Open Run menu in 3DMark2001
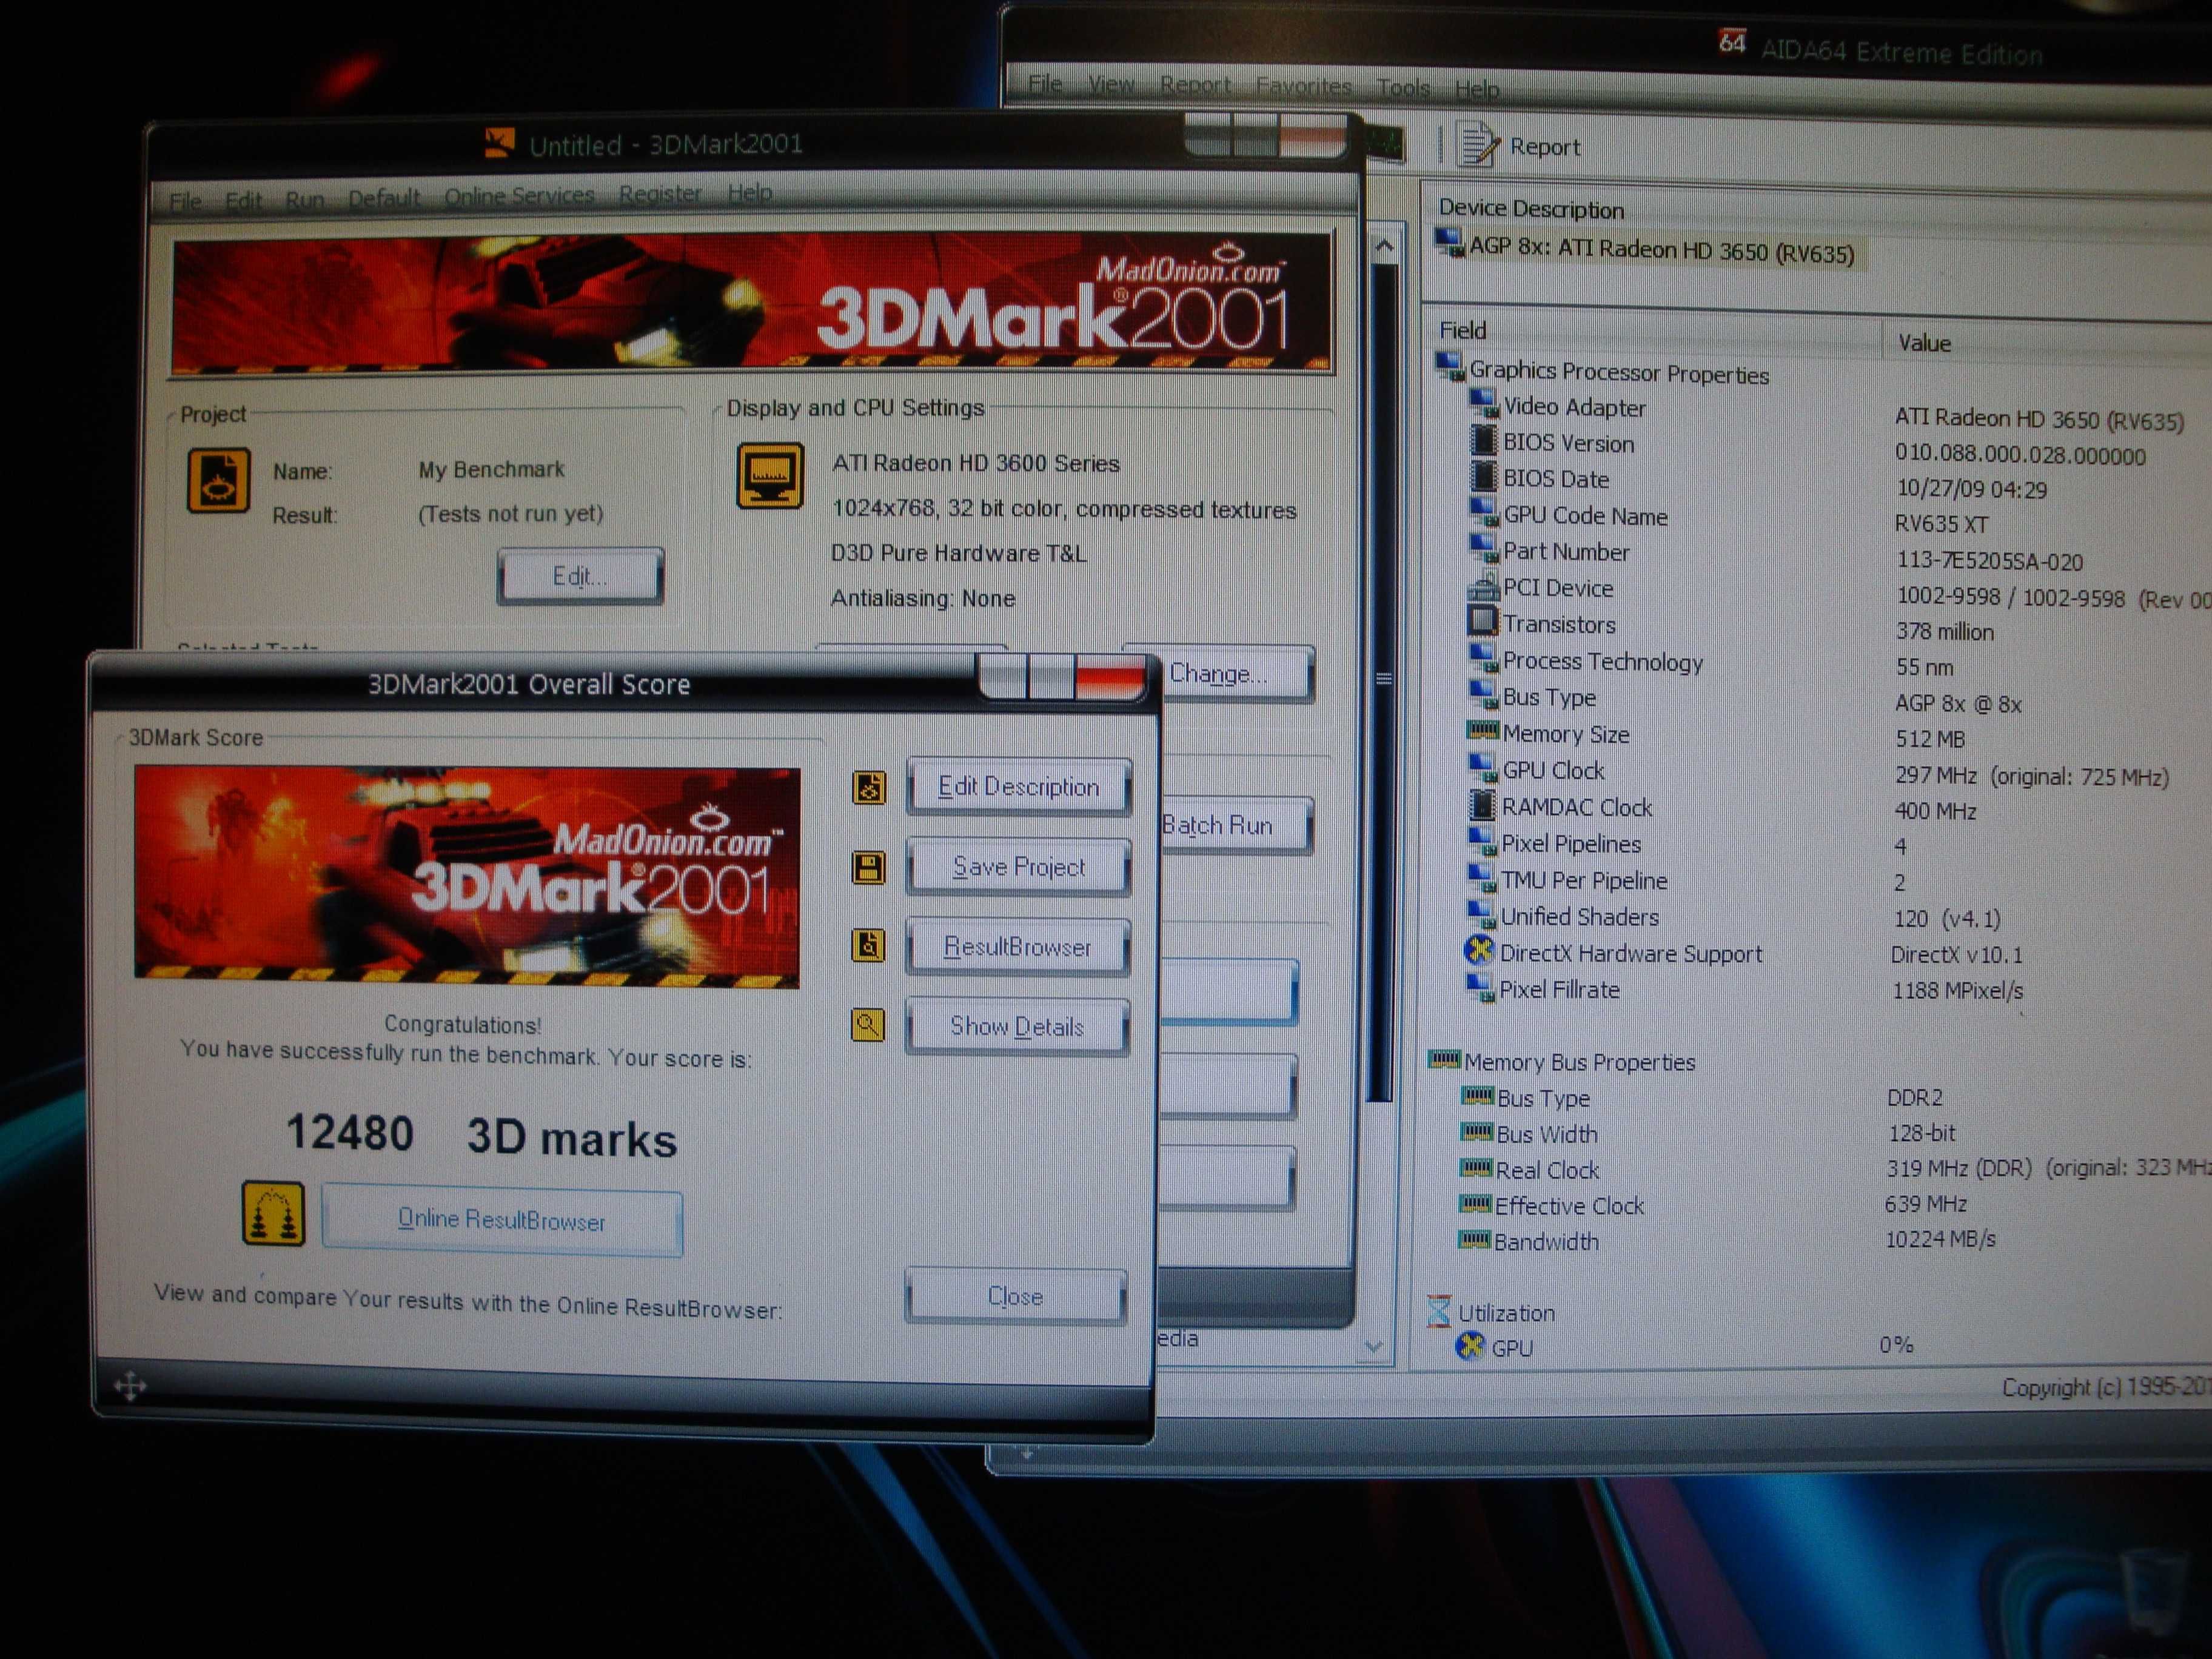 pos(304,199)
